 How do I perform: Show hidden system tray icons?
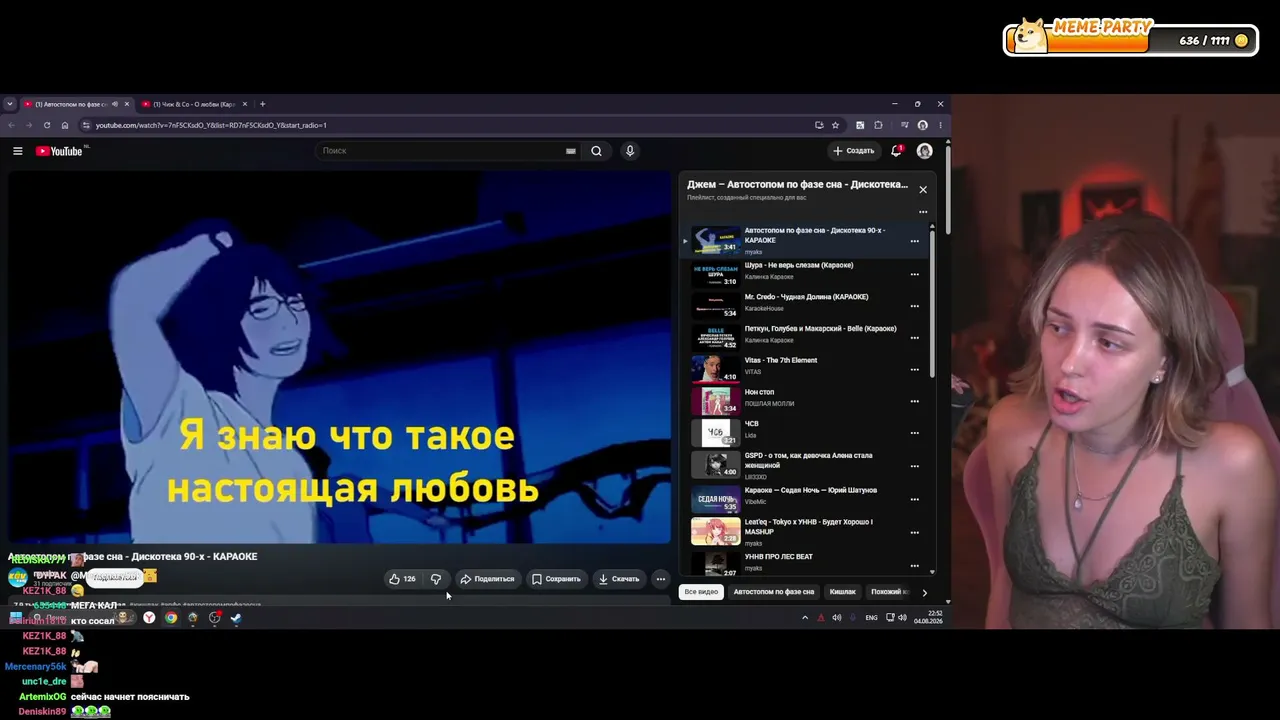tap(805, 618)
